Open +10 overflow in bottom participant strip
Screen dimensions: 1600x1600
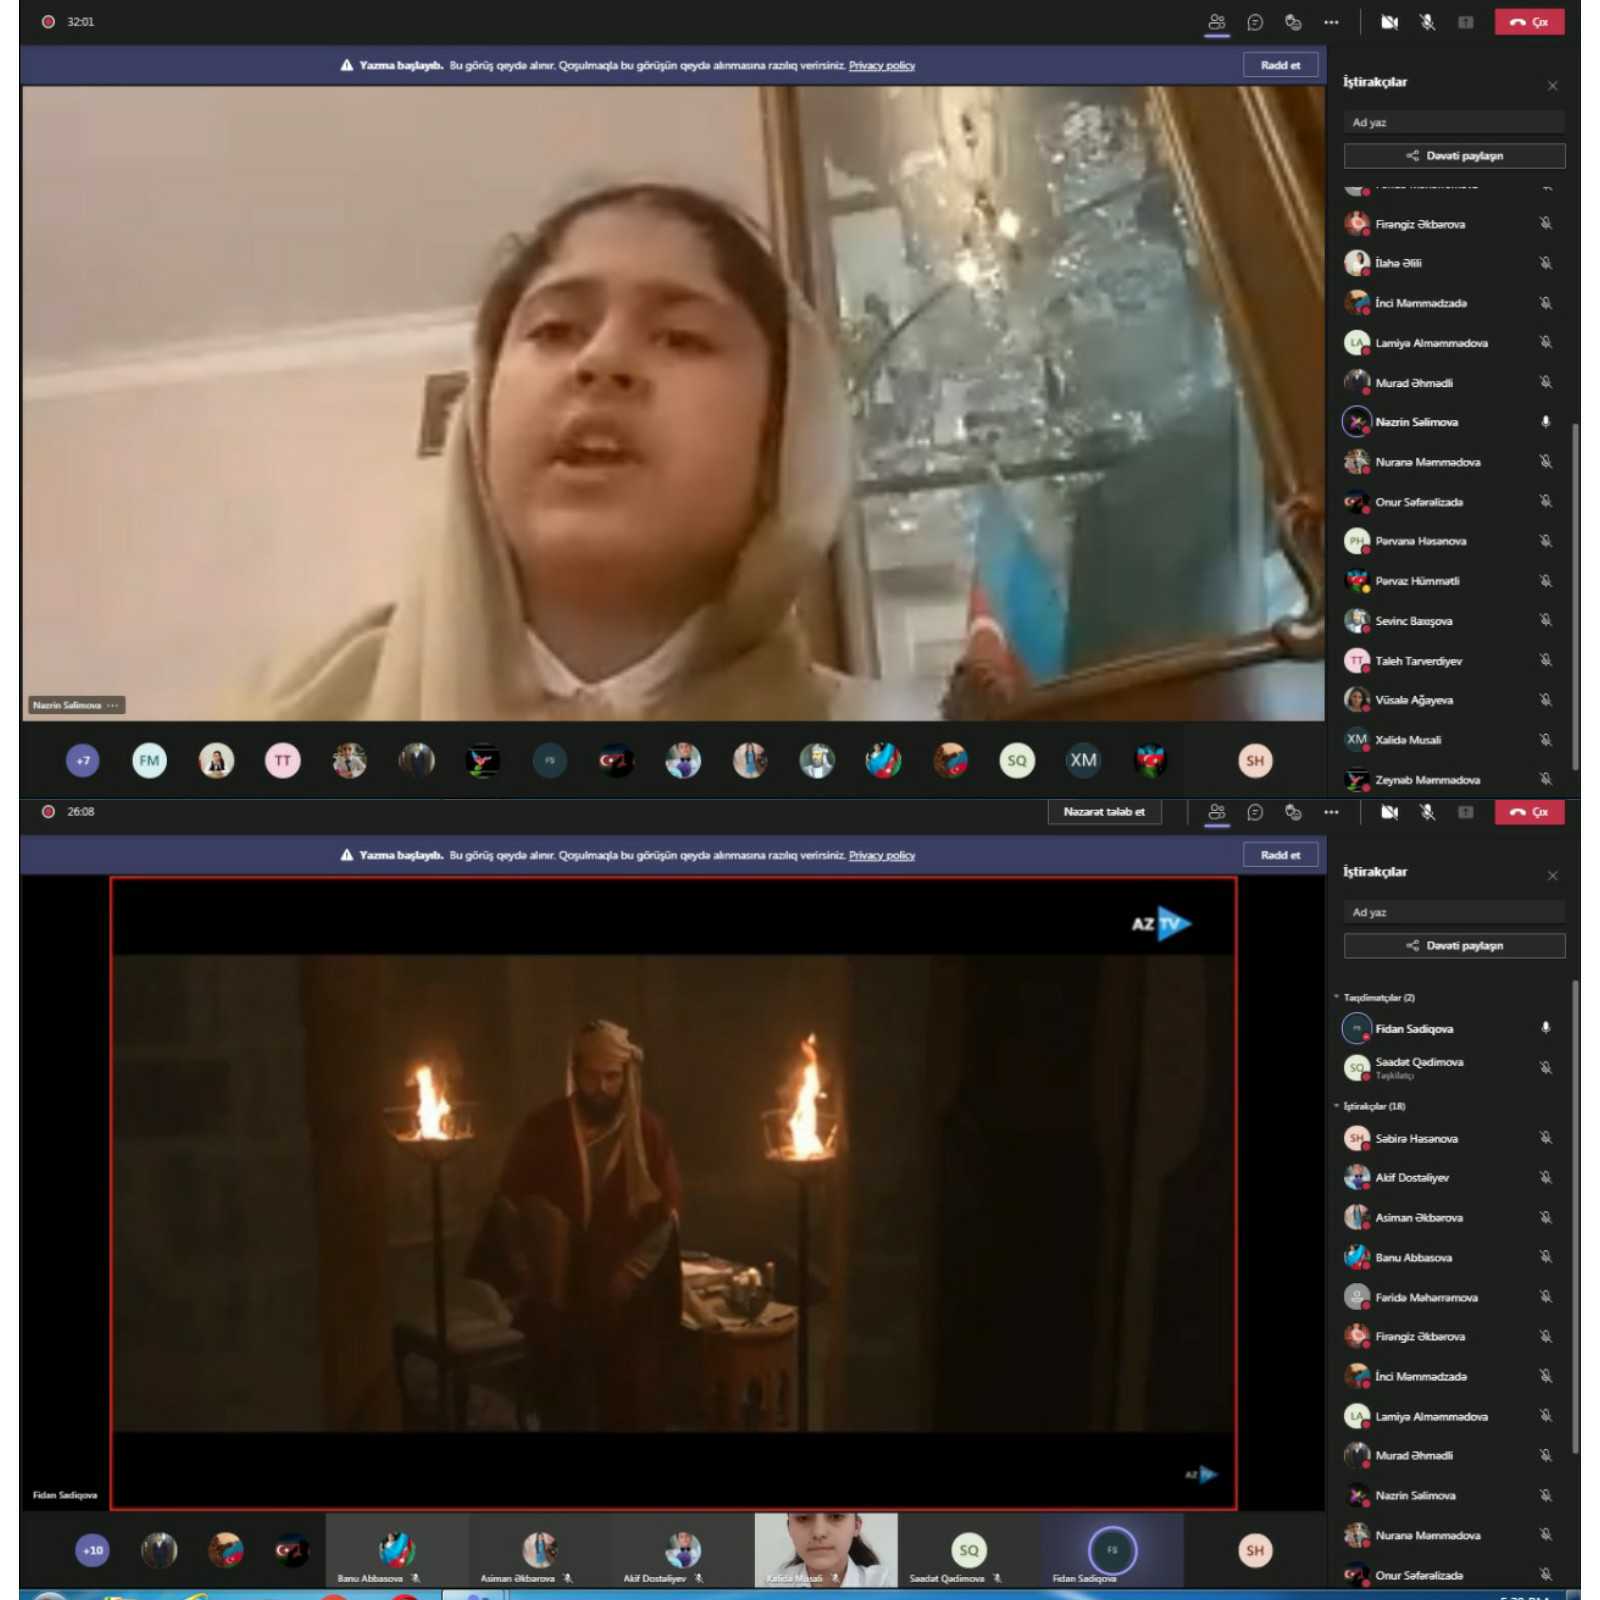coord(92,1550)
